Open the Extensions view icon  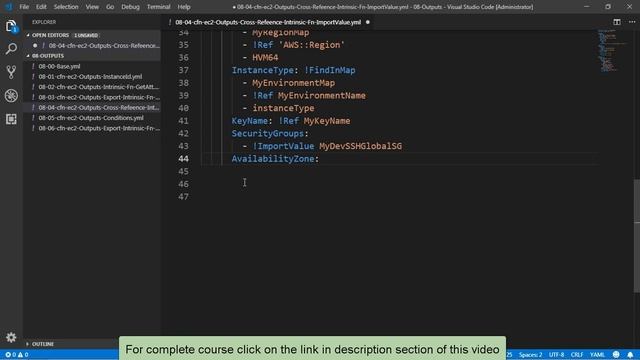pos(11,119)
